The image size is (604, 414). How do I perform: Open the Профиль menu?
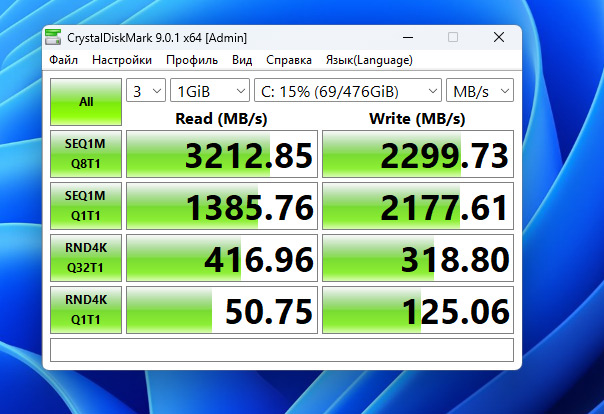pos(192,60)
